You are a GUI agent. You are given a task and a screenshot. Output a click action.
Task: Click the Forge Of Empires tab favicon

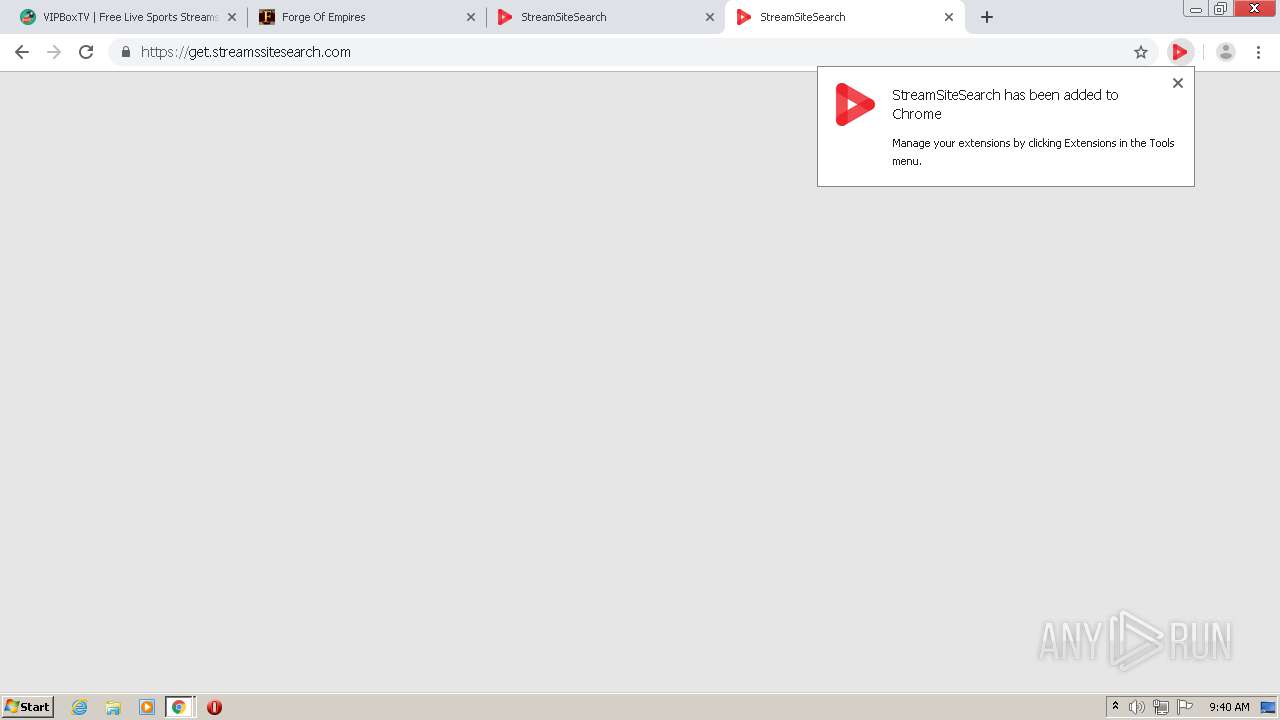point(267,17)
